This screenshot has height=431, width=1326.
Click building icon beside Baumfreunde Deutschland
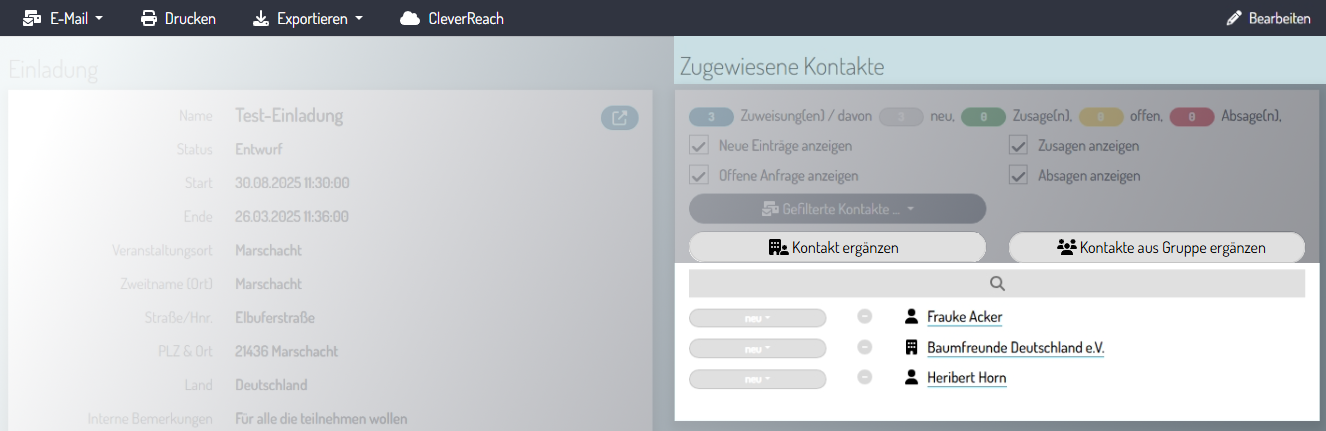tap(911, 348)
